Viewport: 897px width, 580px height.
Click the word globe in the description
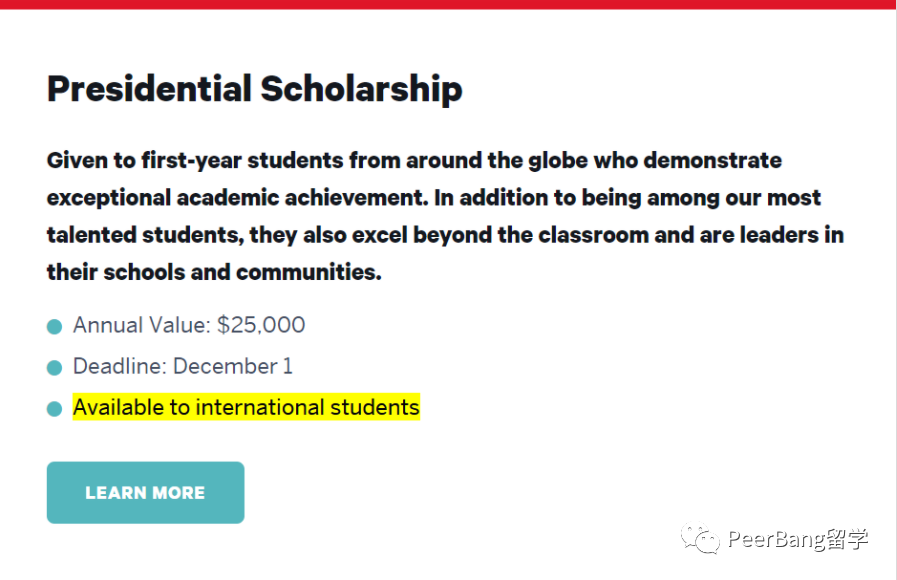point(558,161)
